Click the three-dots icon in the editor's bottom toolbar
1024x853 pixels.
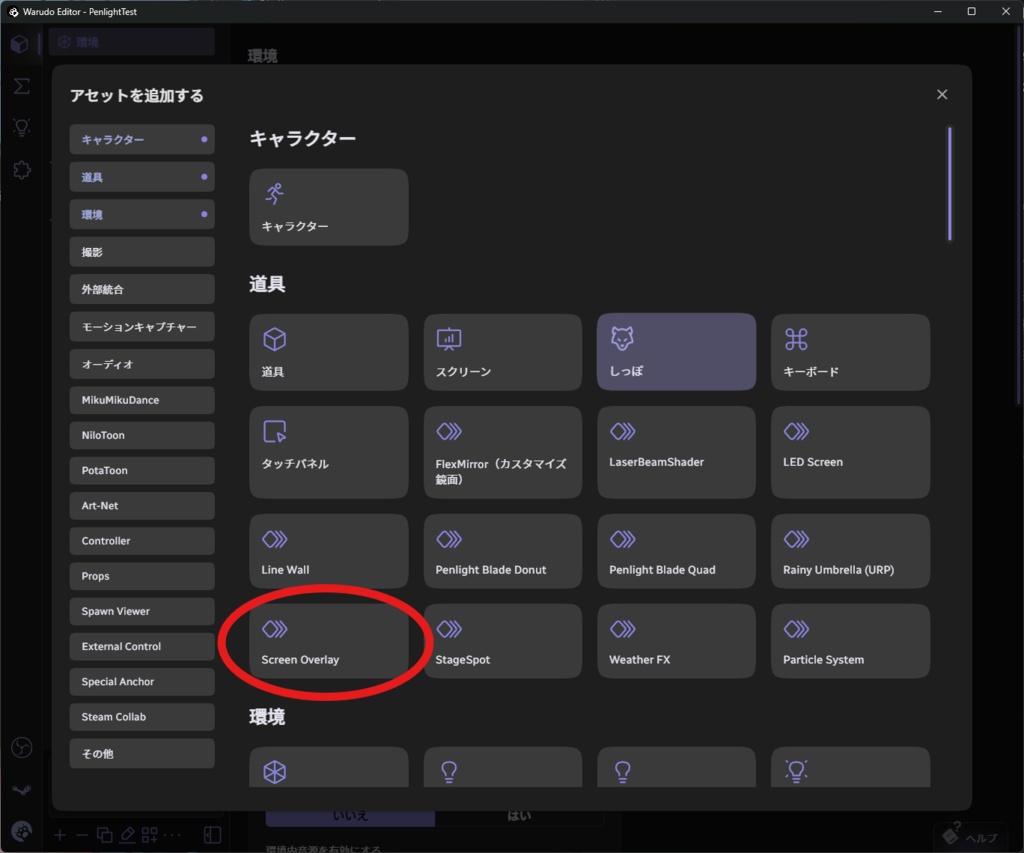(172, 835)
